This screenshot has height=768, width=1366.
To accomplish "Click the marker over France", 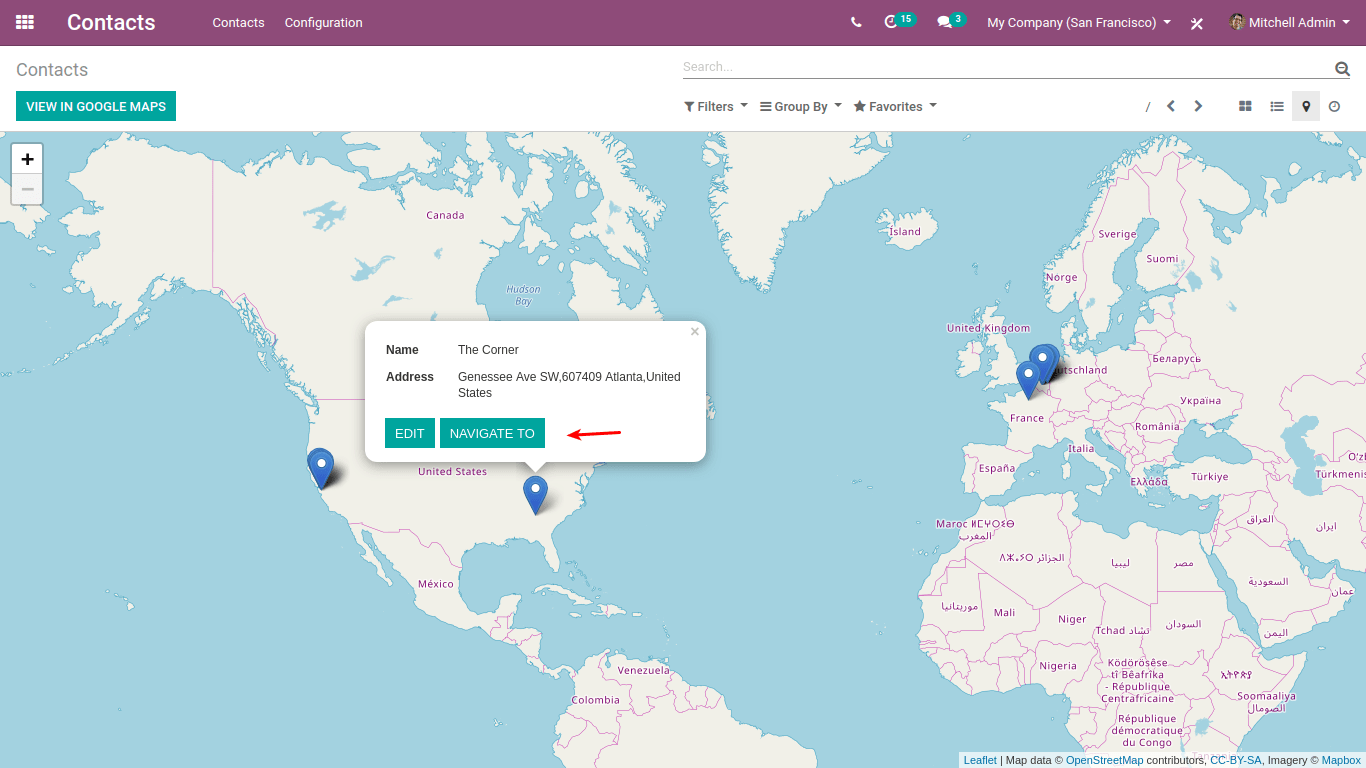I will point(1028,379).
